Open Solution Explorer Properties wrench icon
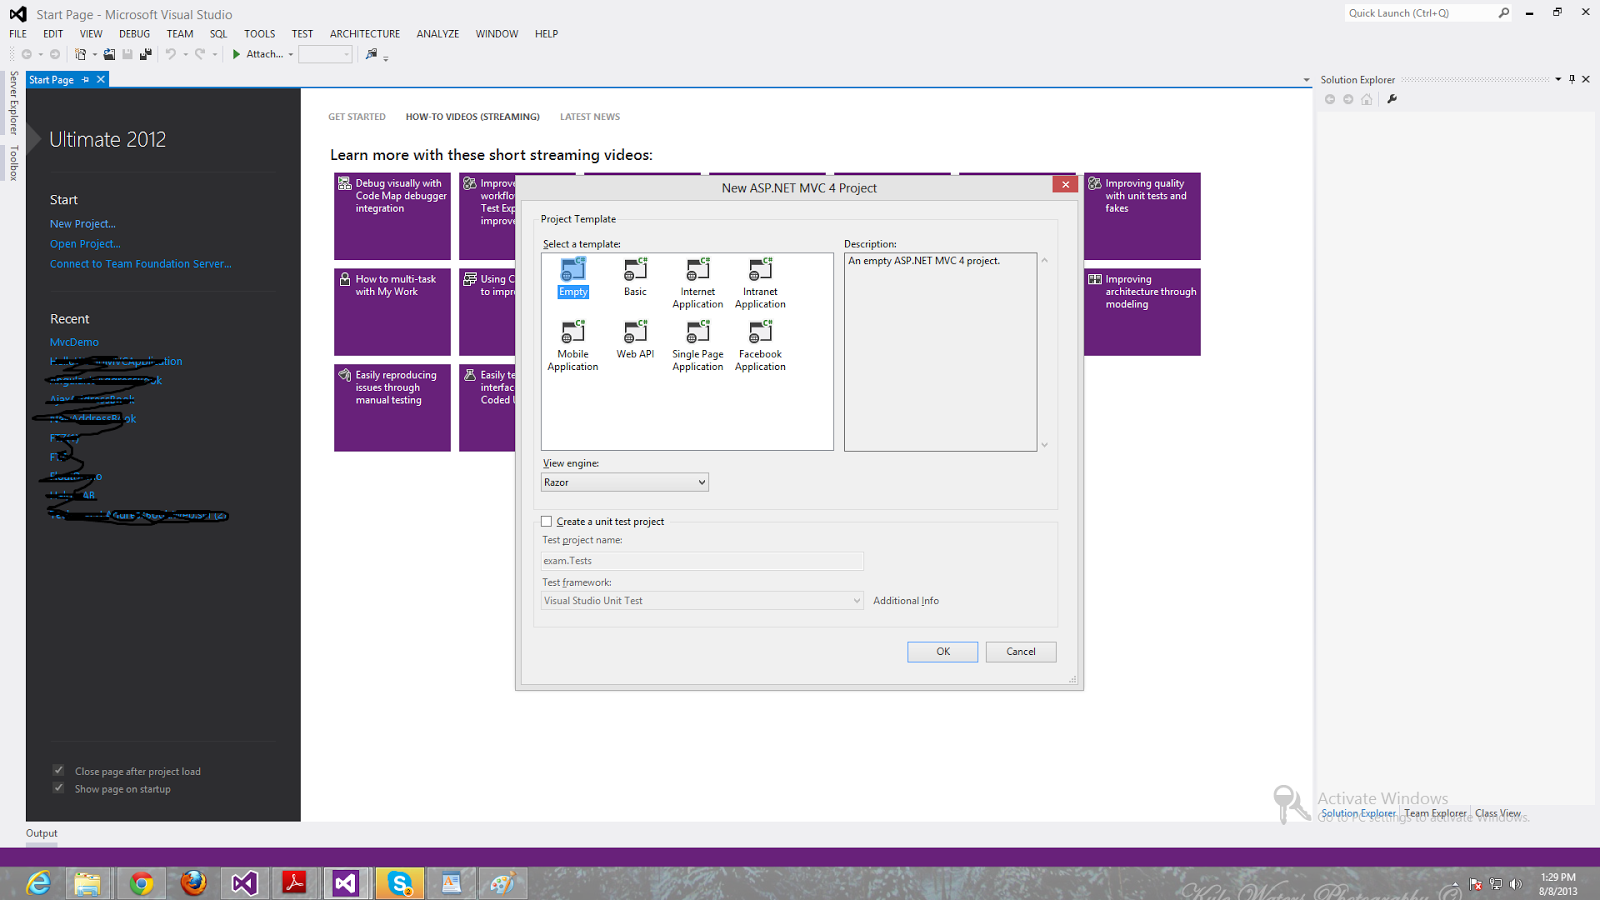Screen dimensions: 1600x900 coord(1392,99)
